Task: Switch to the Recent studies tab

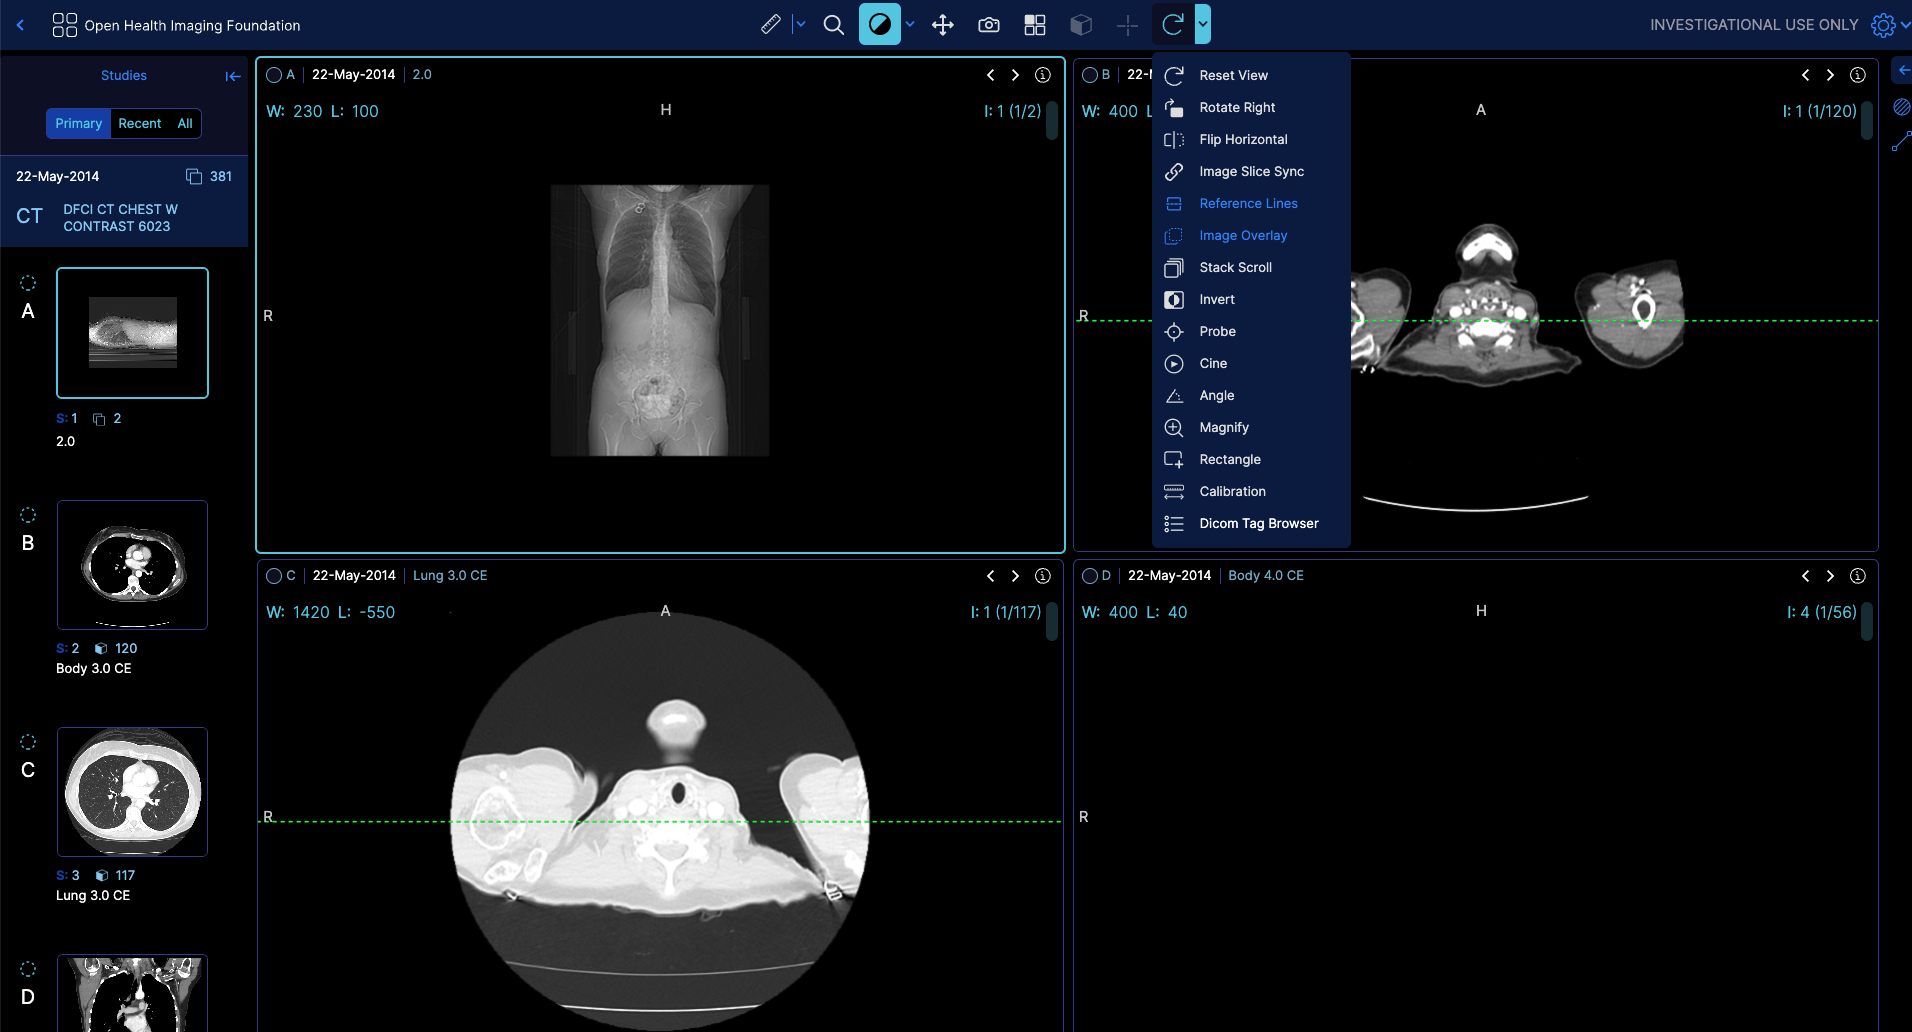Action: [139, 124]
